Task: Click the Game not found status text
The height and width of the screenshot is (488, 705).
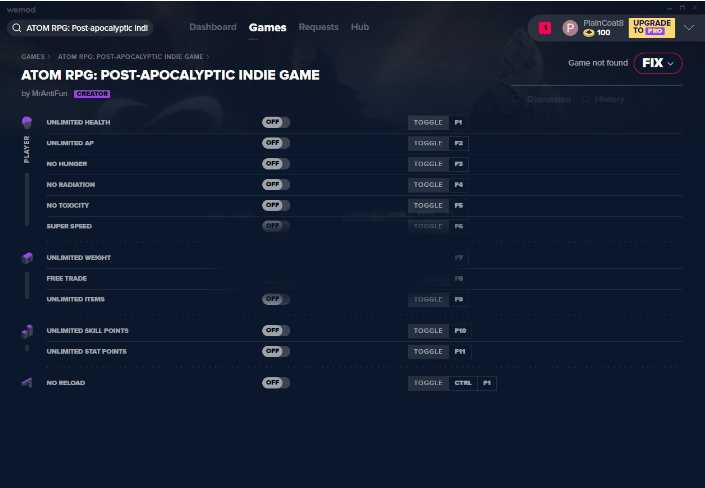Action: click(x=598, y=63)
